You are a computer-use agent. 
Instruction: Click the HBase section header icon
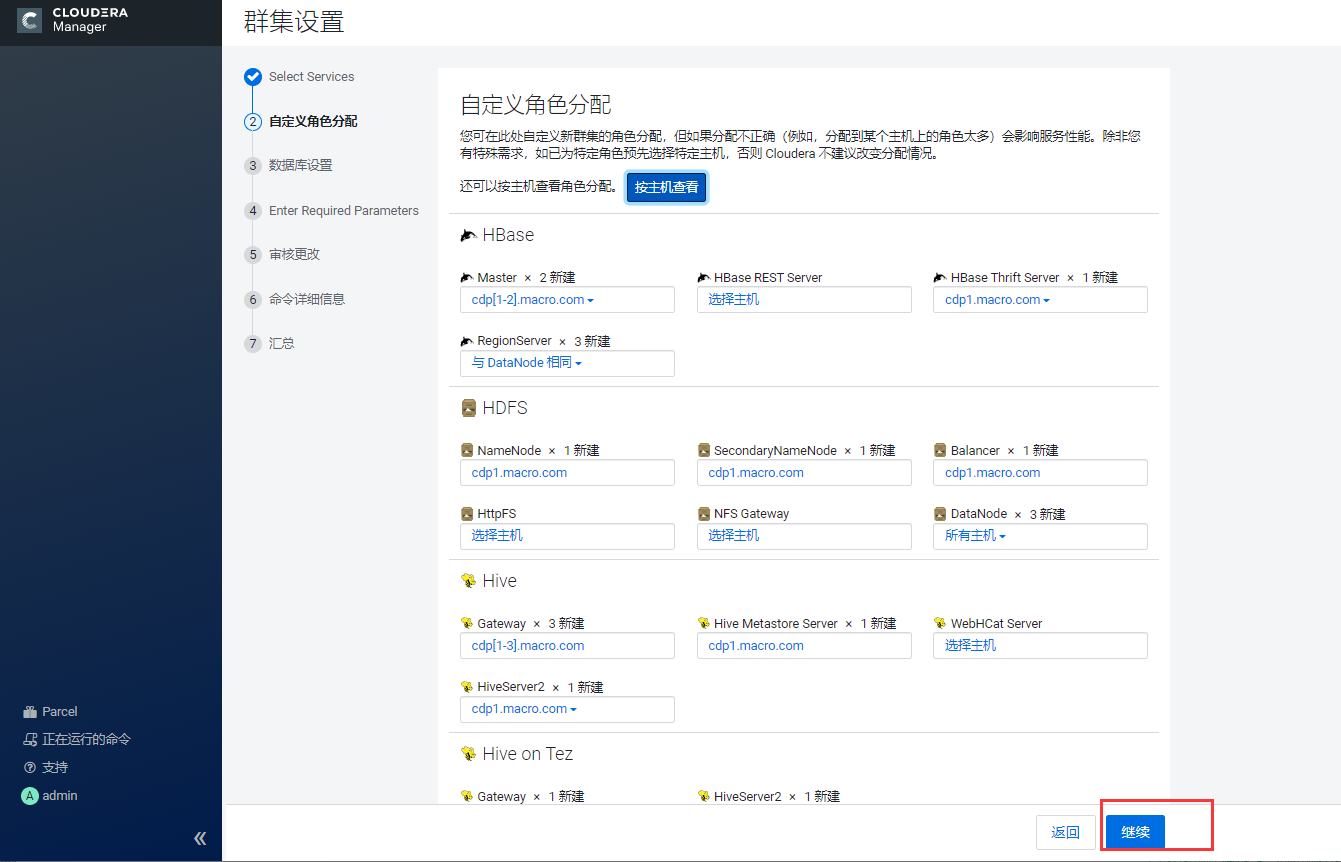click(468, 235)
